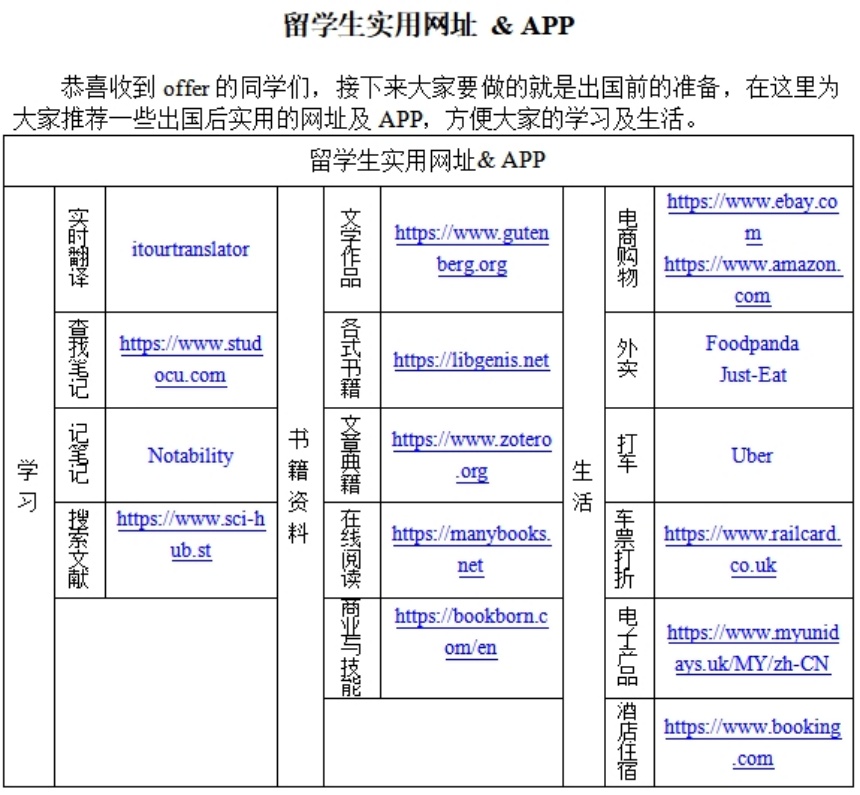
Task: Open the amazon.com hyperlink
Action: (752, 266)
